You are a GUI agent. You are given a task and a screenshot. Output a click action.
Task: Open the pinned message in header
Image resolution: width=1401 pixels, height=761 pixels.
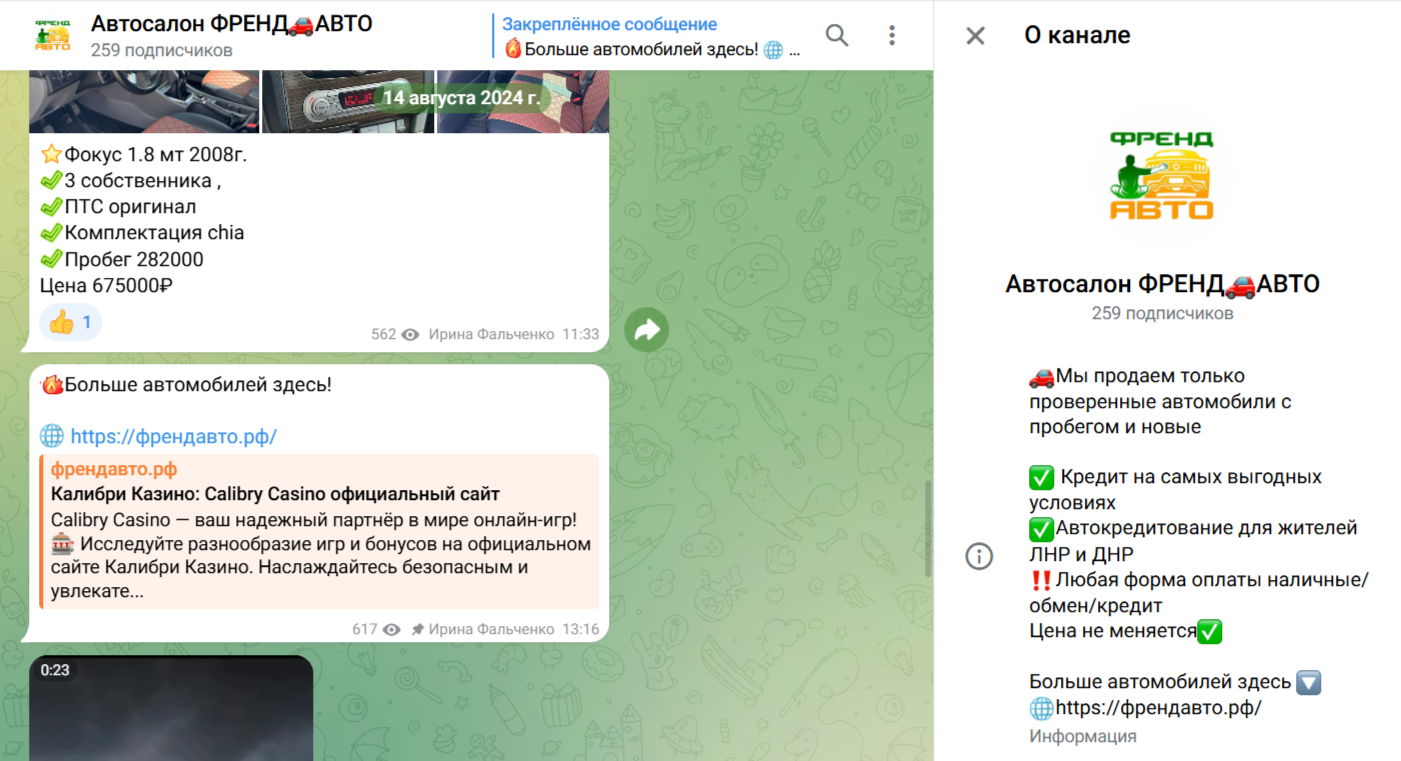(651, 36)
